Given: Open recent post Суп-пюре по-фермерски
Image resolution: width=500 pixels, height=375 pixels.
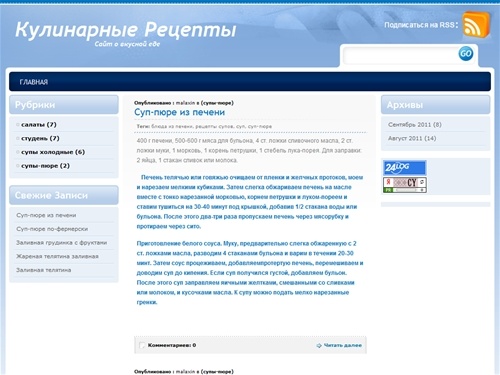Looking at the screenshot, I should [52, 229].
